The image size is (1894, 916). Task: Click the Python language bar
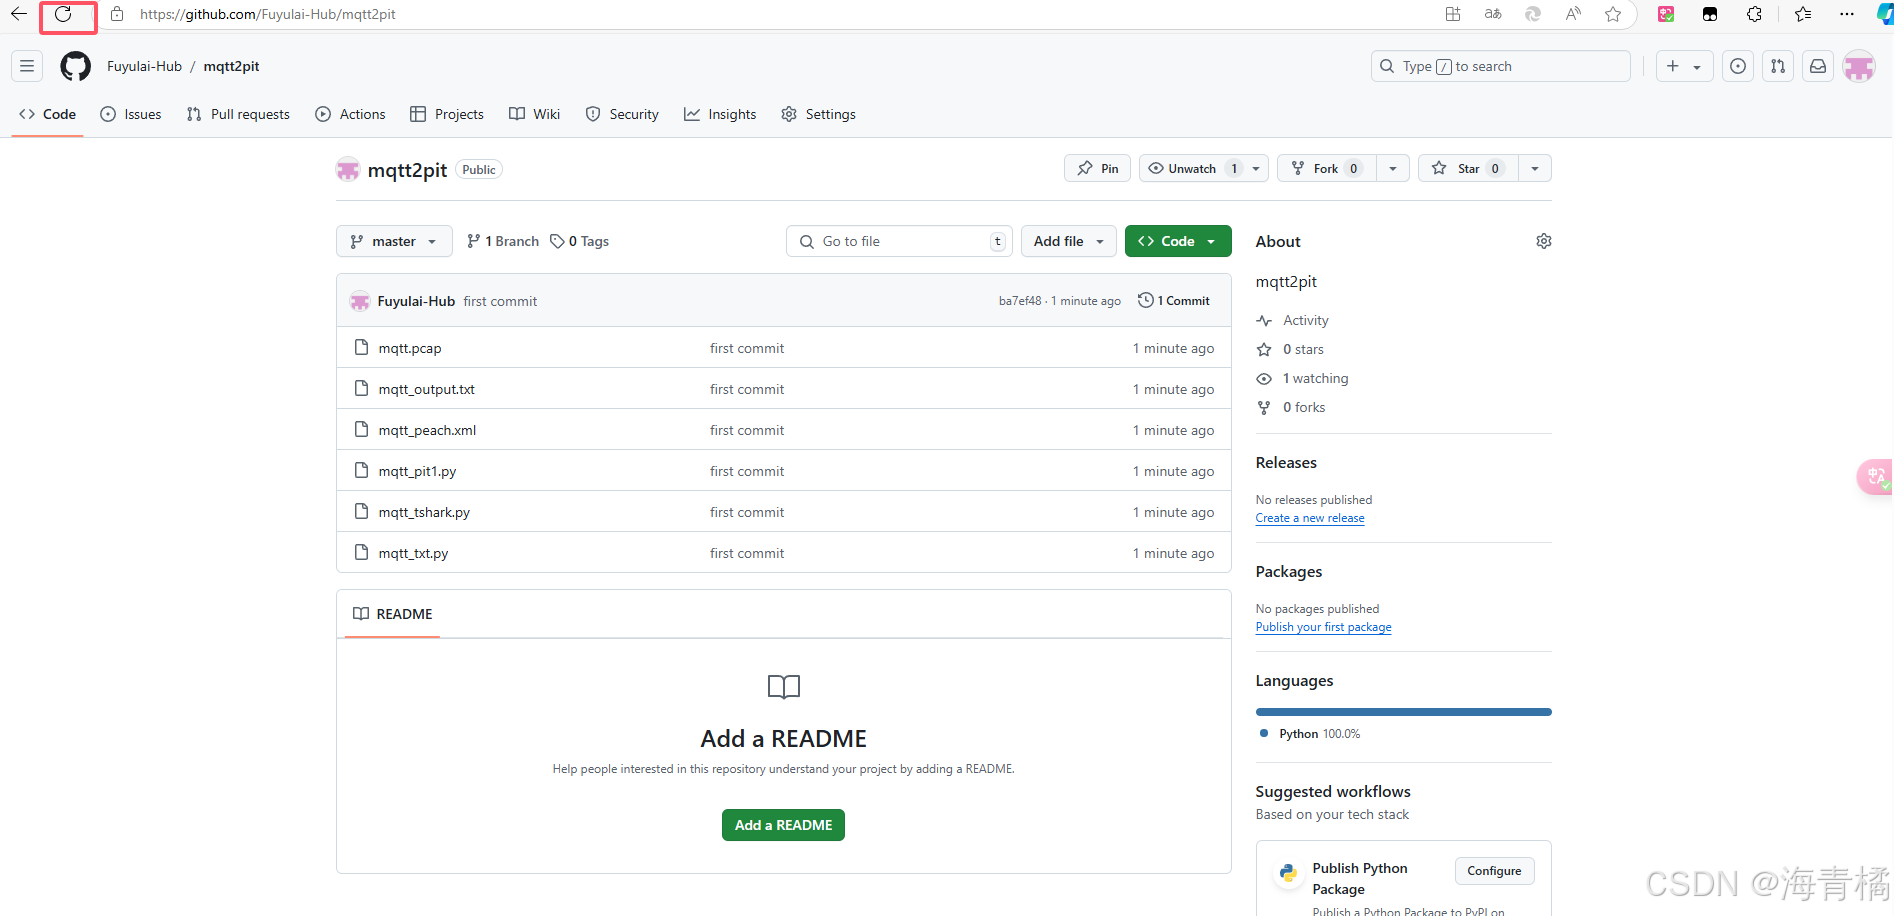pyautogui.click(x=1403, y=712)
